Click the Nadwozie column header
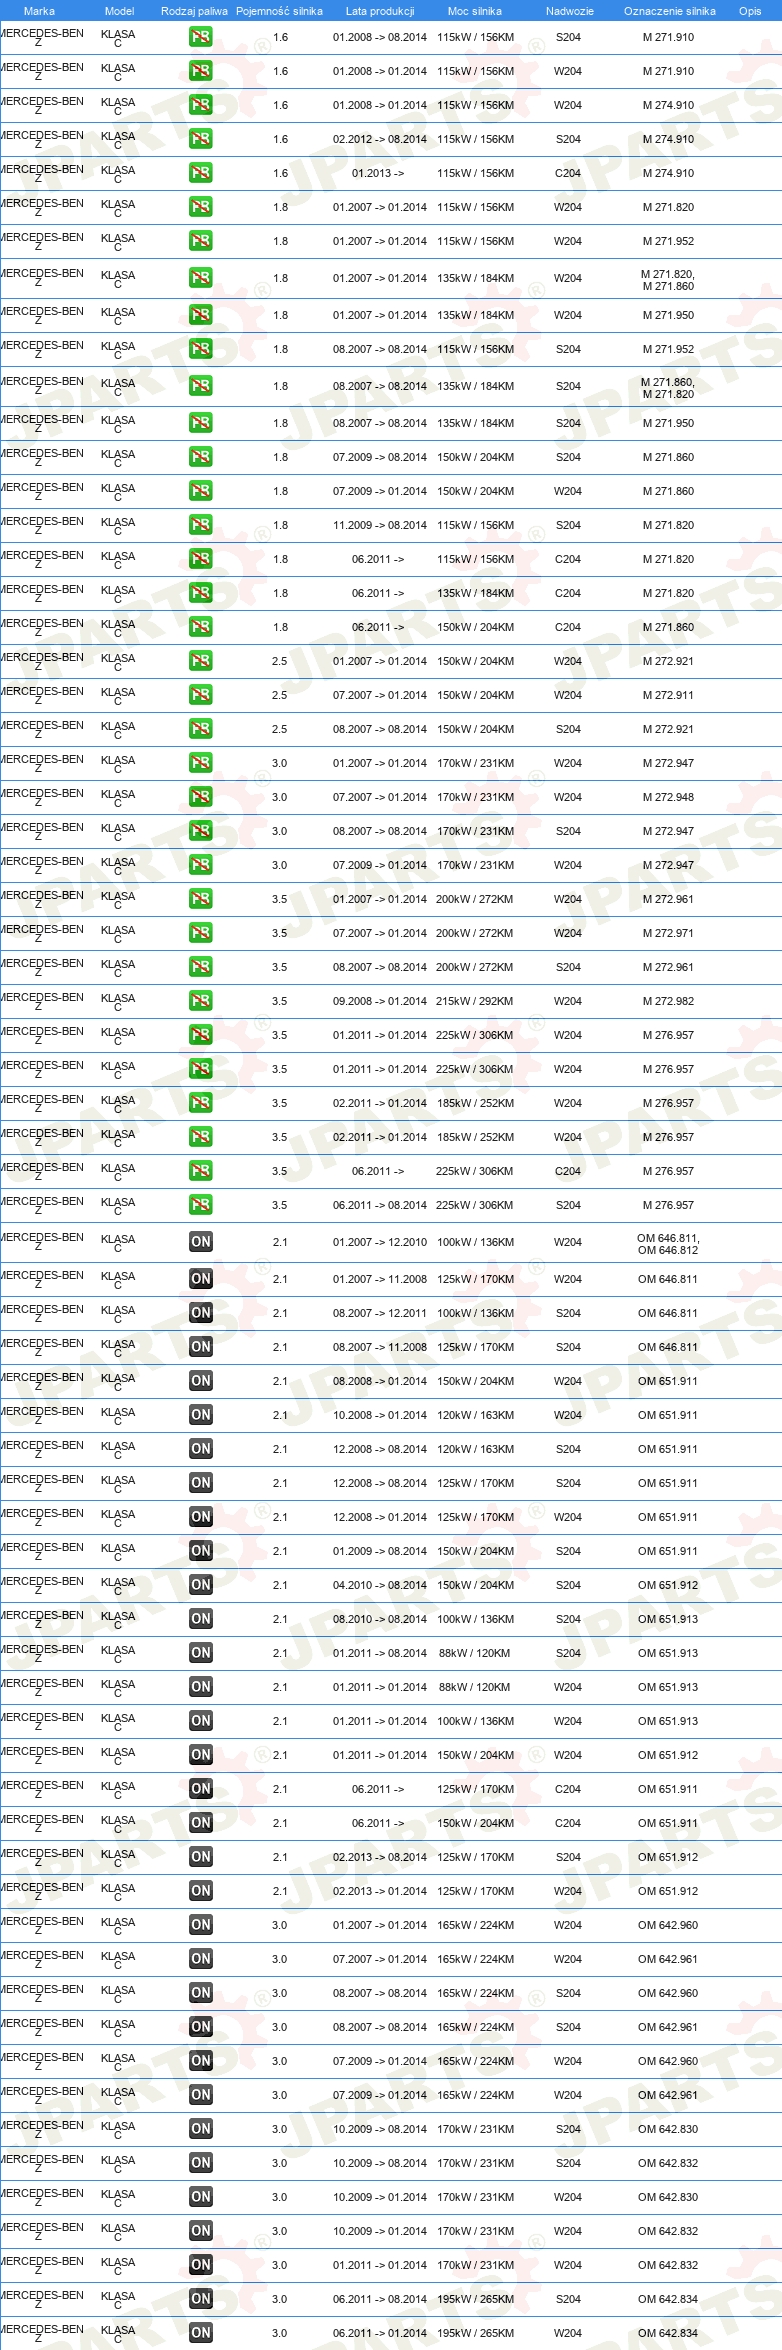Viewport: 782px width, 2350px height. click(x=569, y=11)
